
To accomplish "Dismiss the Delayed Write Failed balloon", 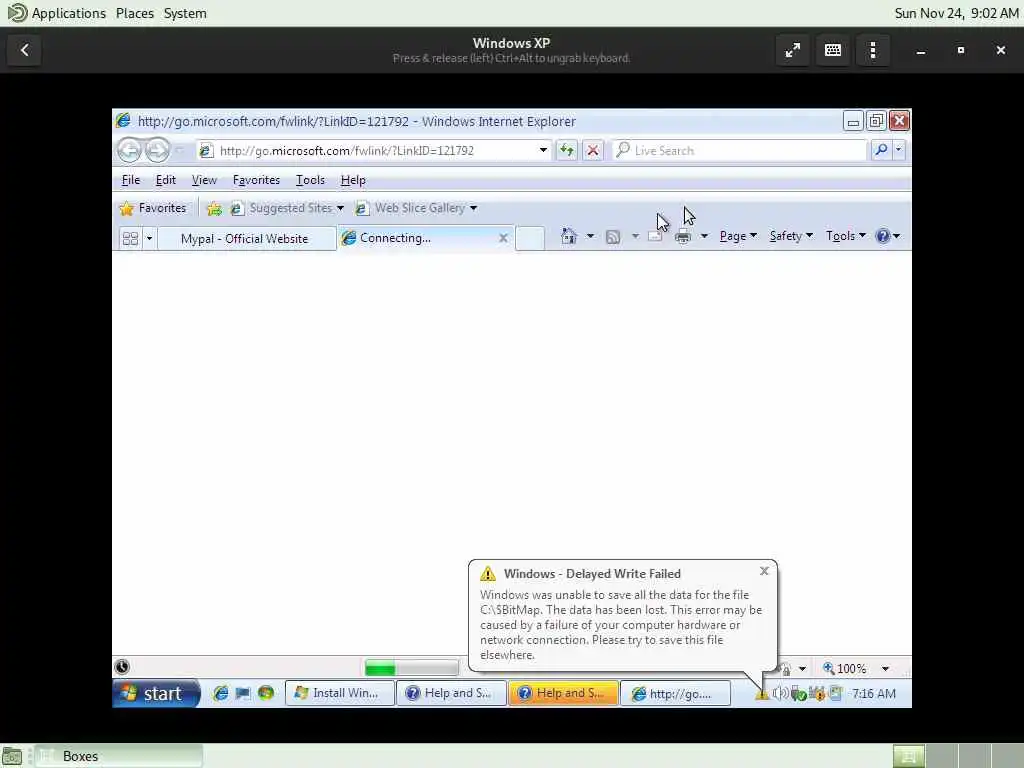I will click(764, 571).
